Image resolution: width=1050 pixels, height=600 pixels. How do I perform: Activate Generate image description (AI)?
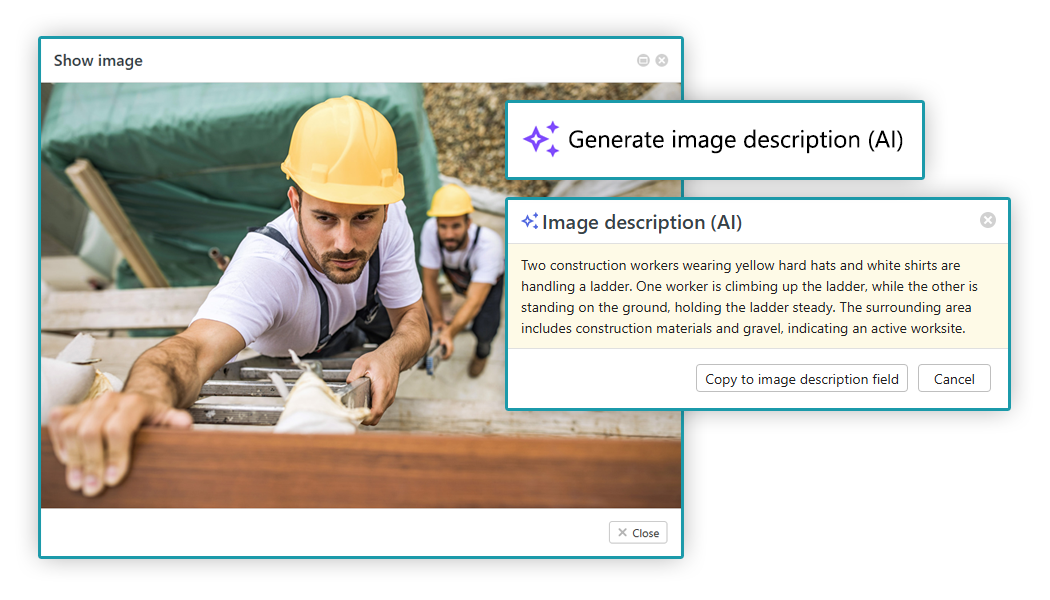pos(714,139)
